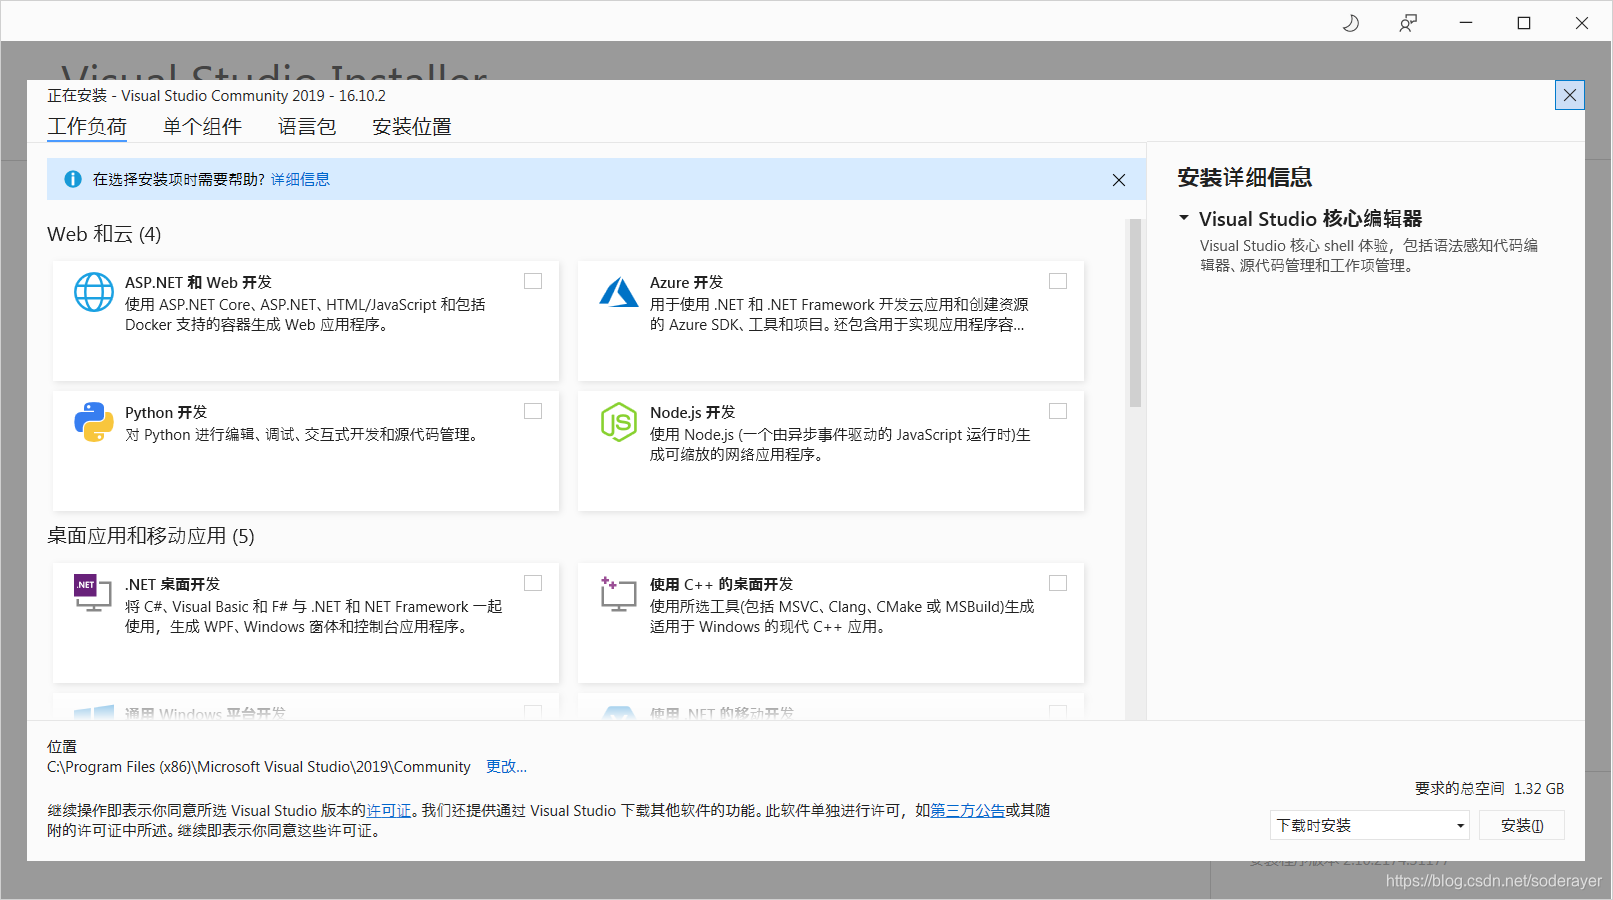
Task: Check the Python 开发 workload box
Action: [533, 411]
